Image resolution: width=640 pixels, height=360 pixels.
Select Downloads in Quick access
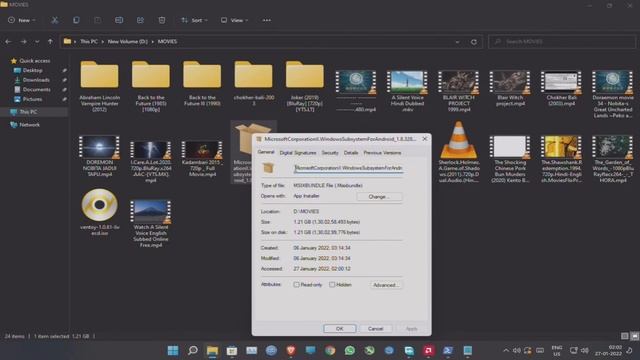point(36,80)
